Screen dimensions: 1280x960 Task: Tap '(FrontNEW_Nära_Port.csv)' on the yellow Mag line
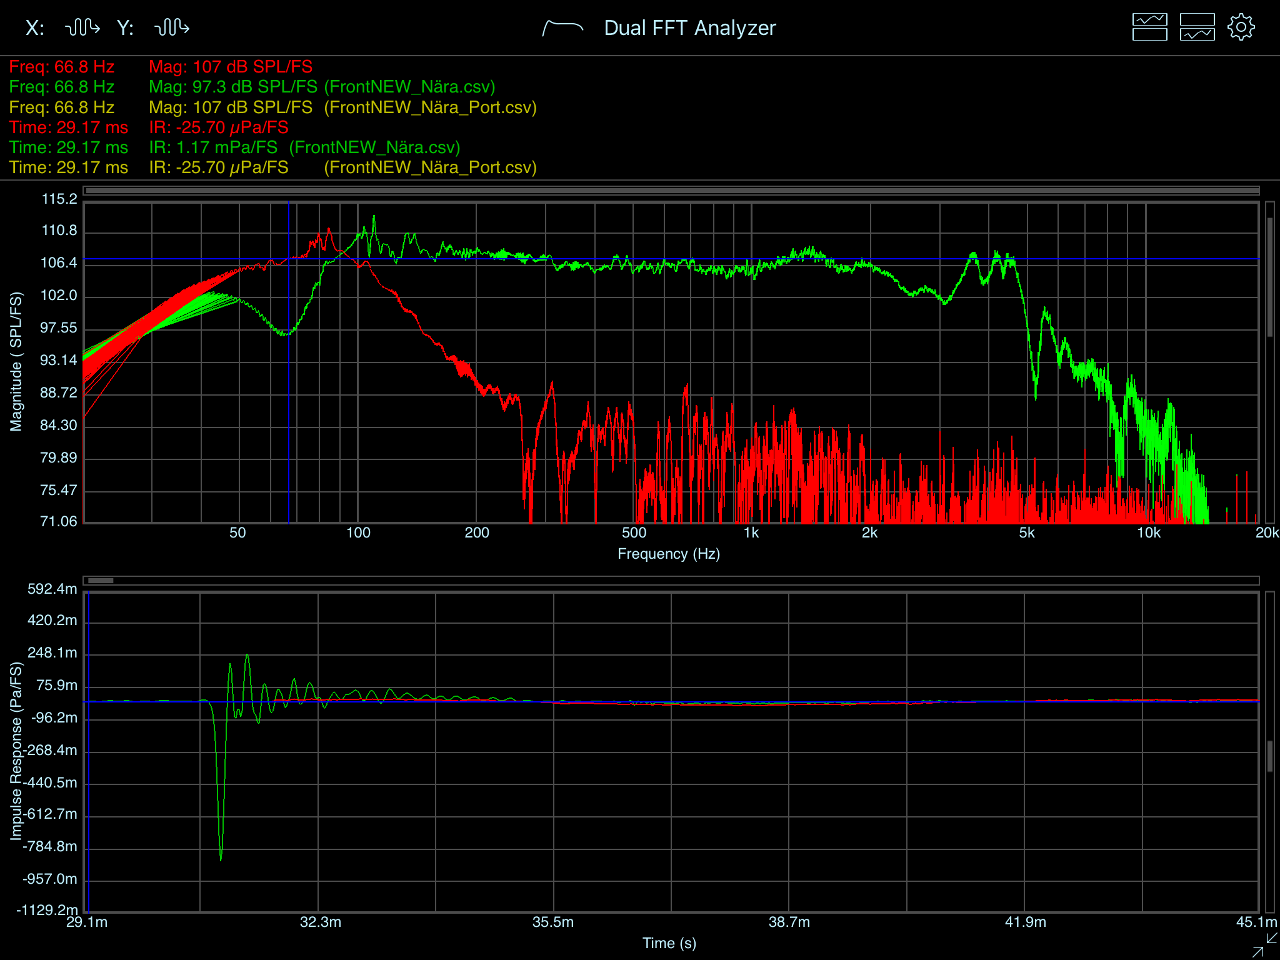[431, 107]
